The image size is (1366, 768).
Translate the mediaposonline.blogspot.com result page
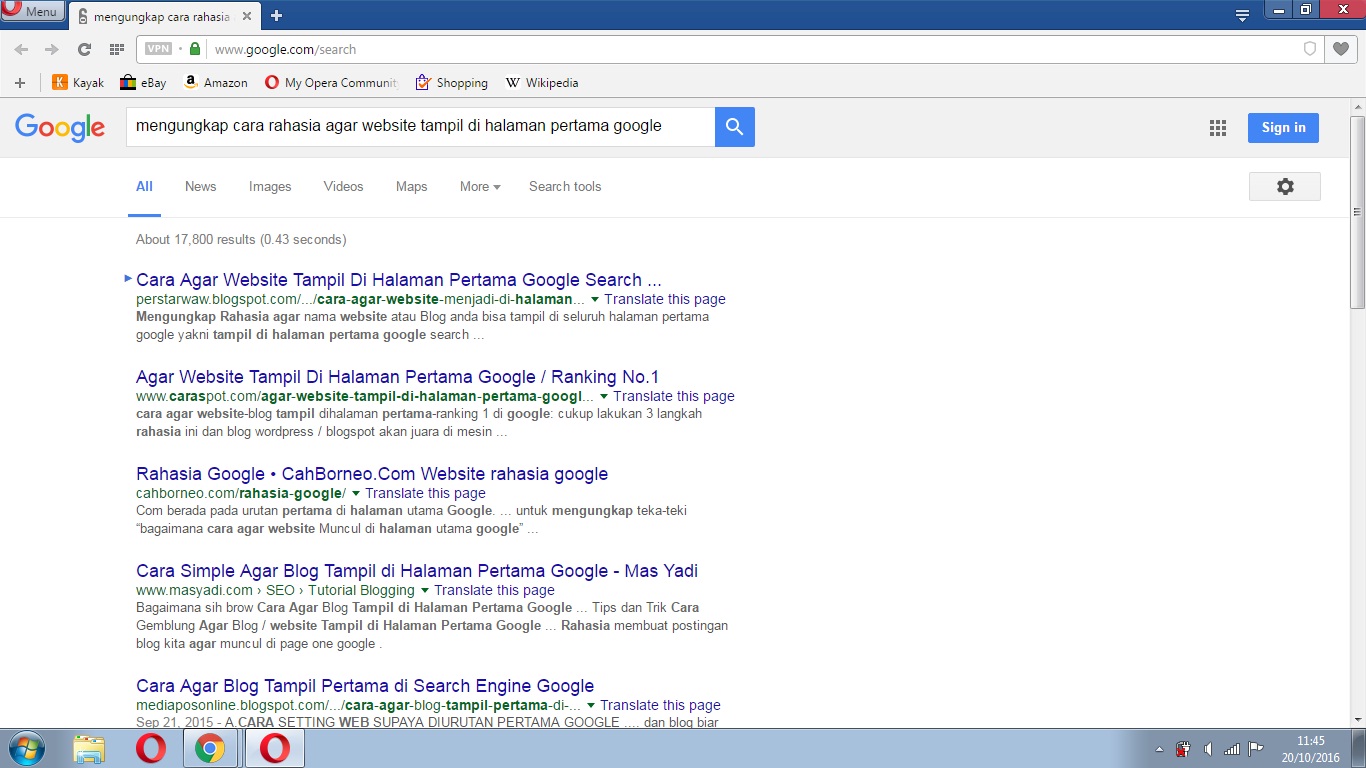click(660, 705)
